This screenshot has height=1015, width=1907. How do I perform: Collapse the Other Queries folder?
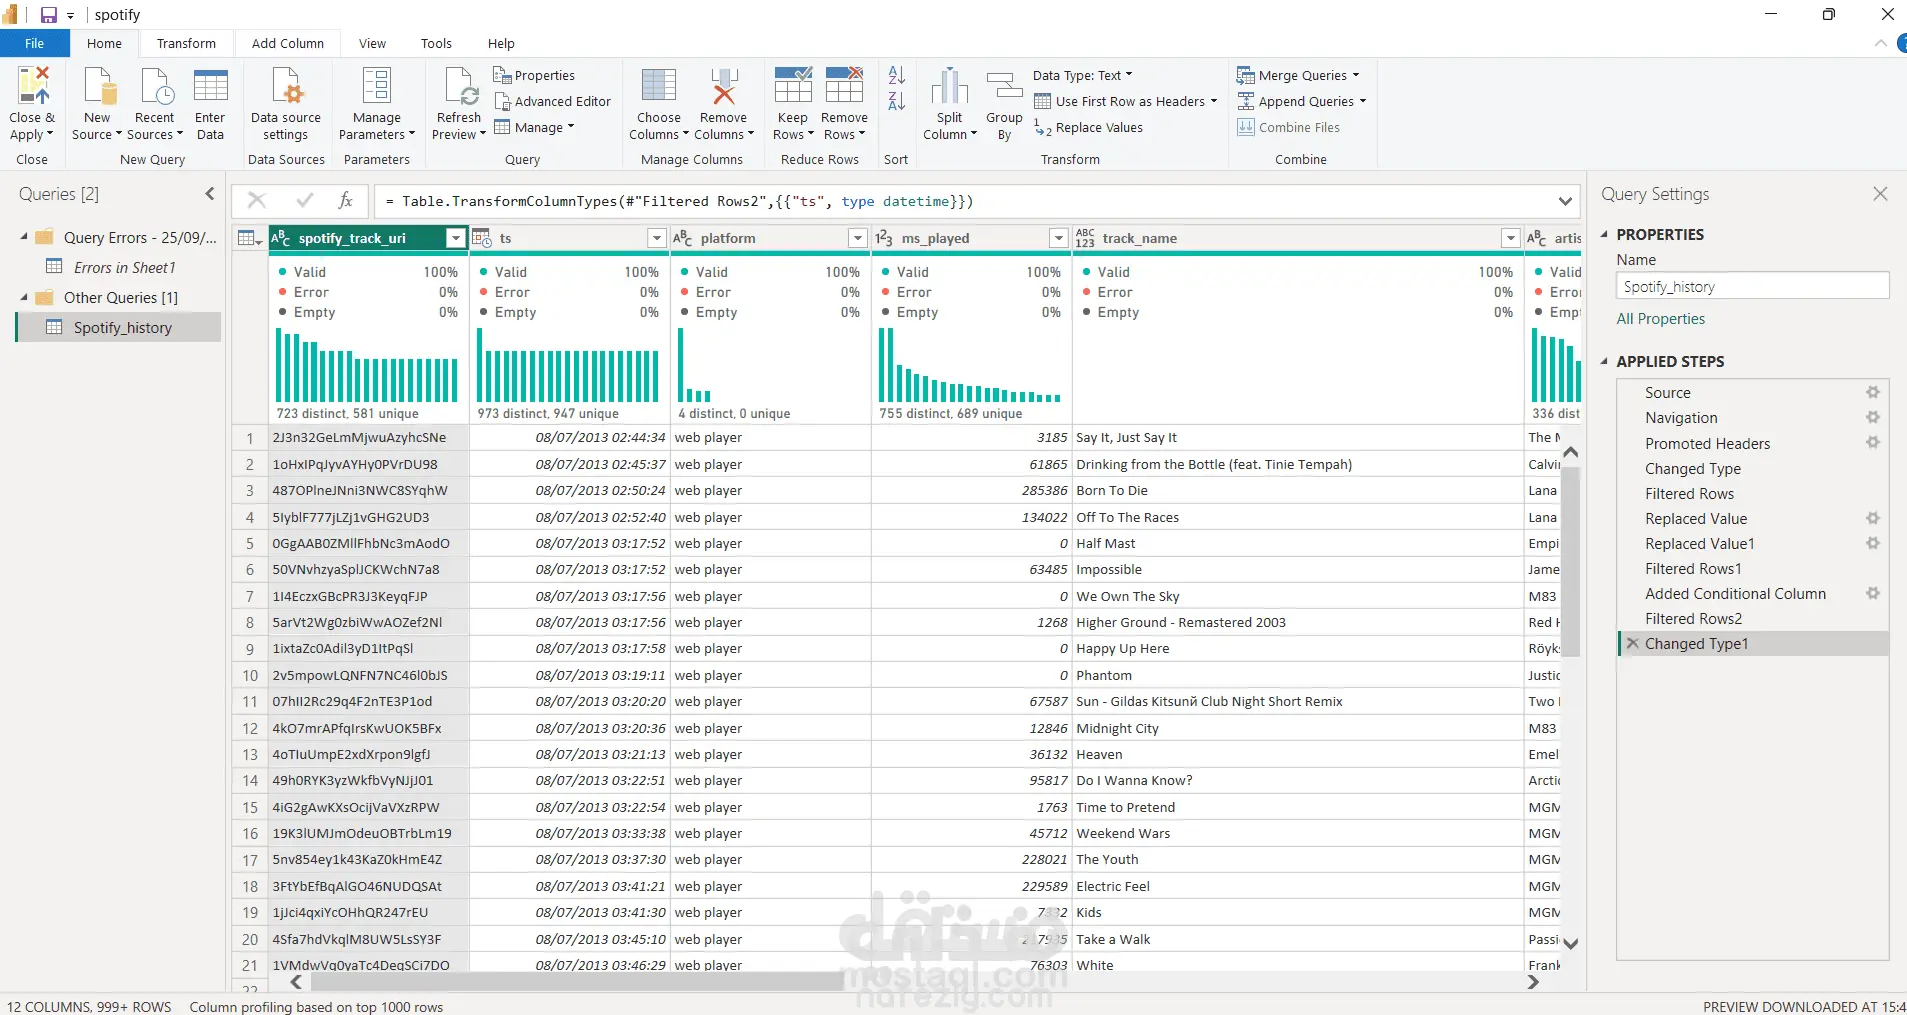click(x=24, y=297)
